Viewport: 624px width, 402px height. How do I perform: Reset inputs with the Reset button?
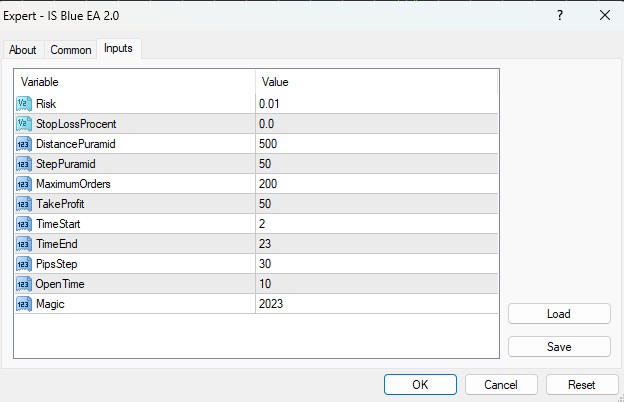click(582, 384)
